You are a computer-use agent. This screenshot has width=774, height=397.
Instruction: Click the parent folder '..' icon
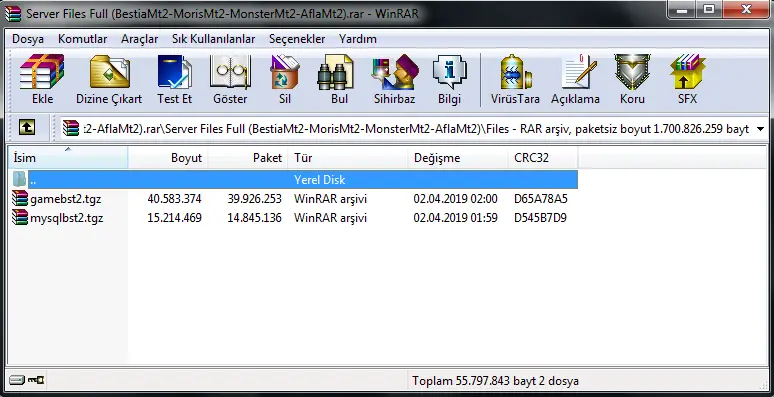pos(19,179)
